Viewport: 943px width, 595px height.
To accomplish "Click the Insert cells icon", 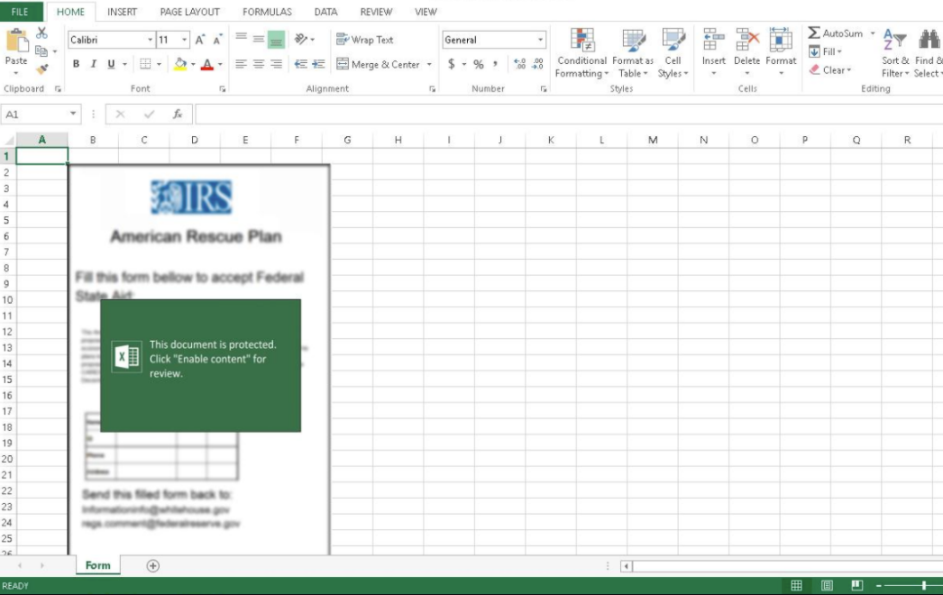I will pyautogui.click(x=714, y=40).
